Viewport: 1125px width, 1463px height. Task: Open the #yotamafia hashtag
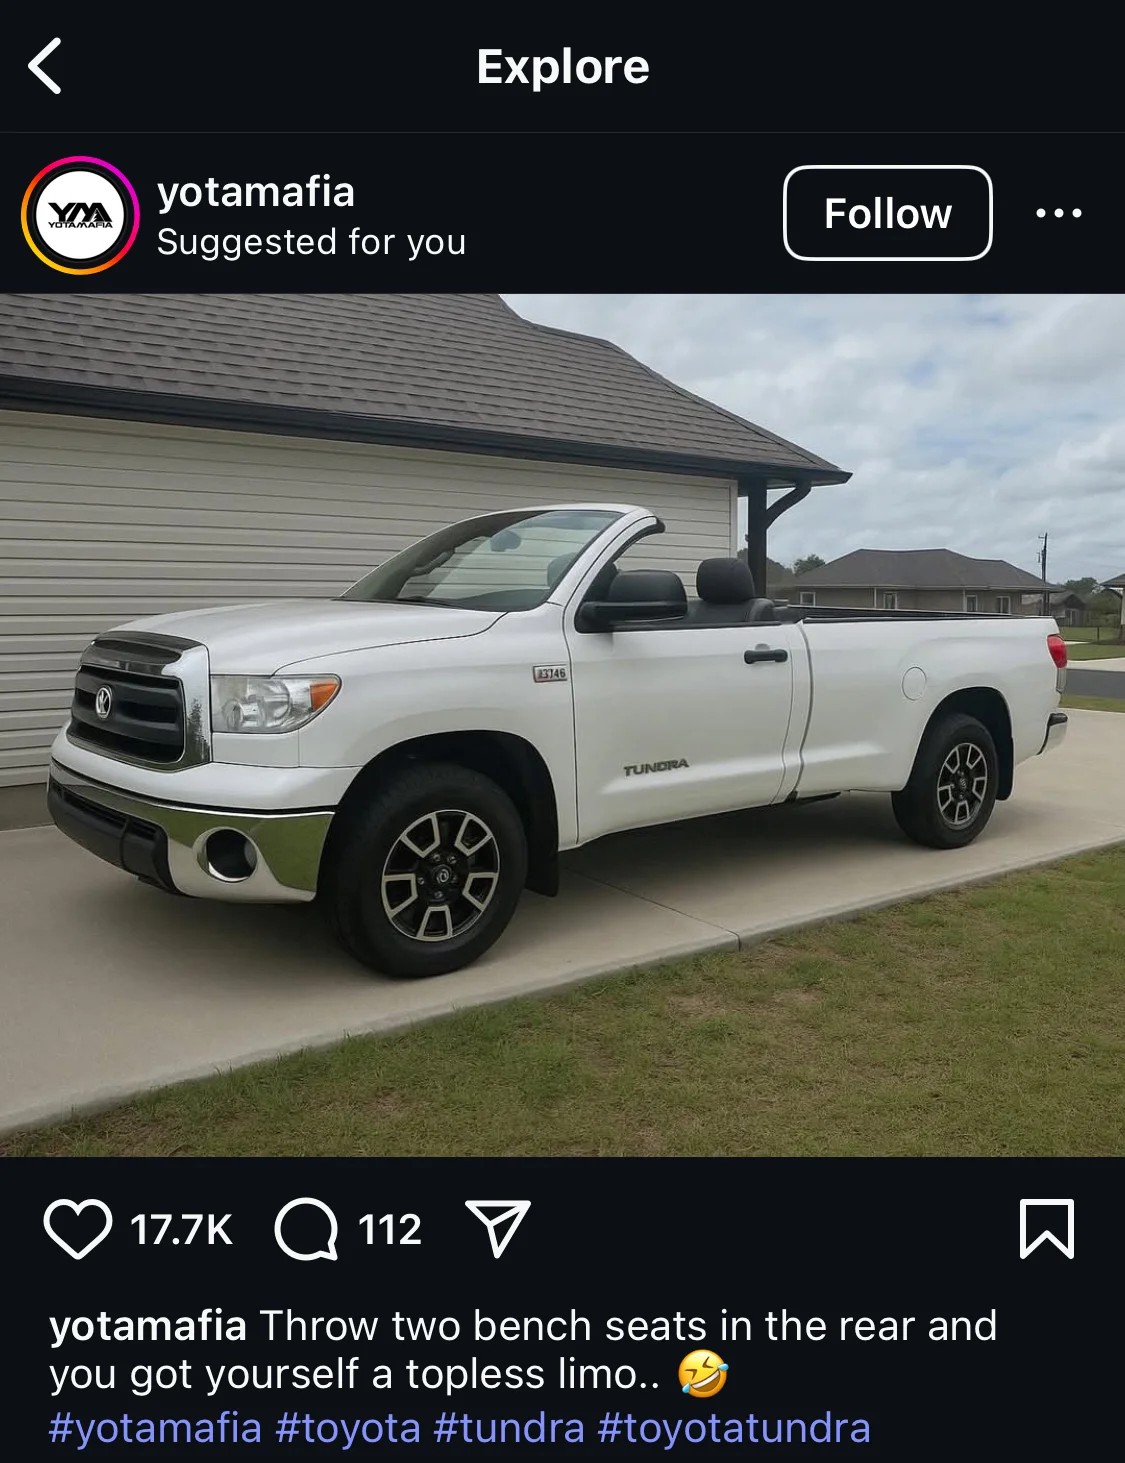[155, 1427]
